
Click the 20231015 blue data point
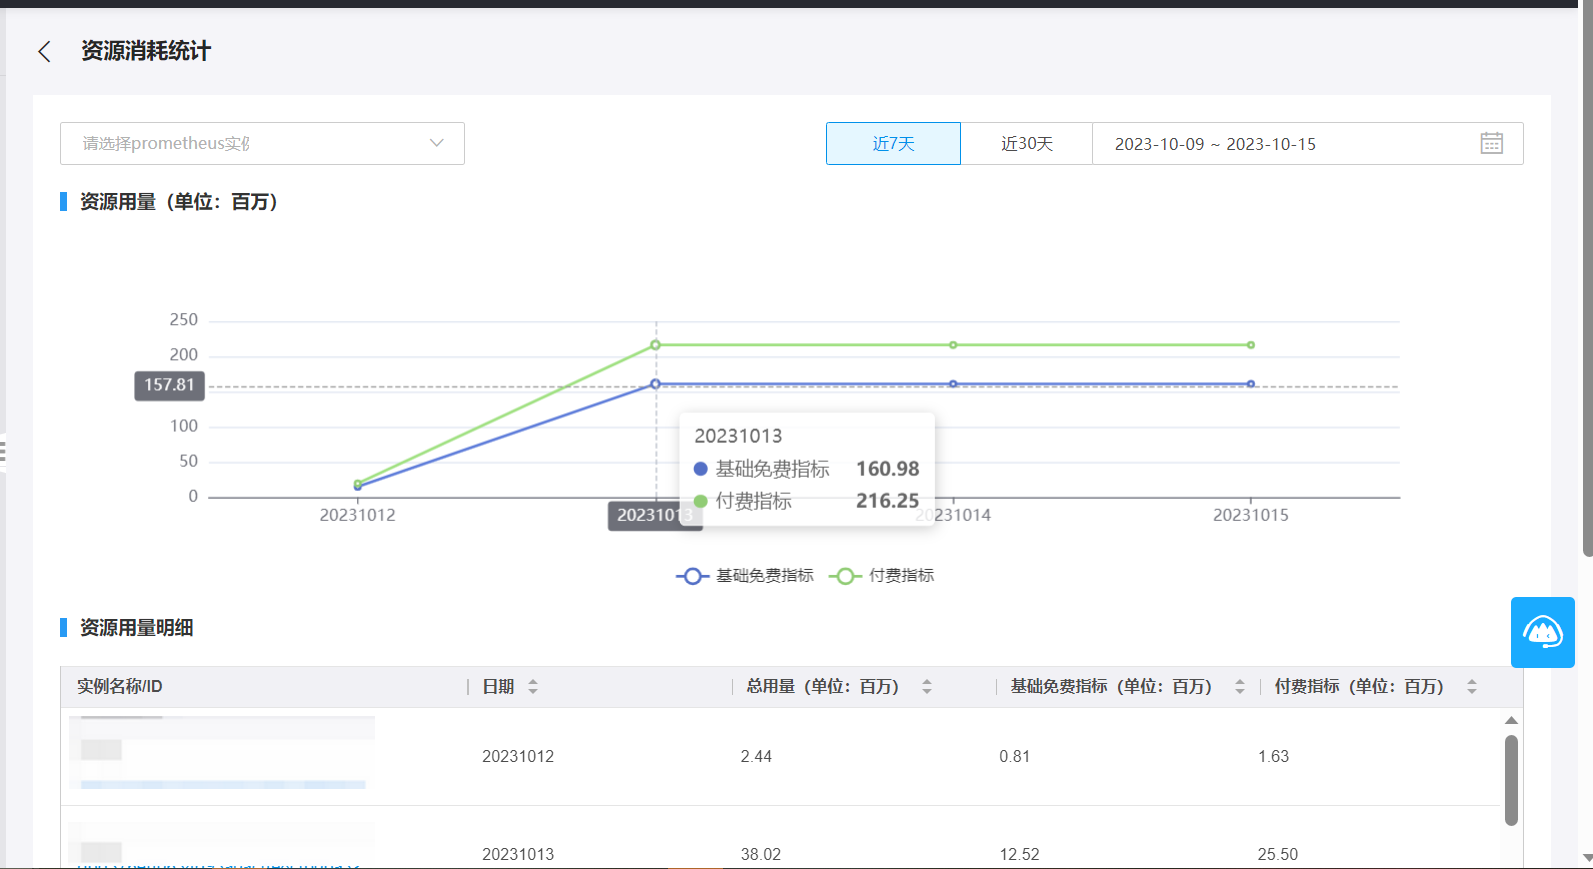[1250, 384]
